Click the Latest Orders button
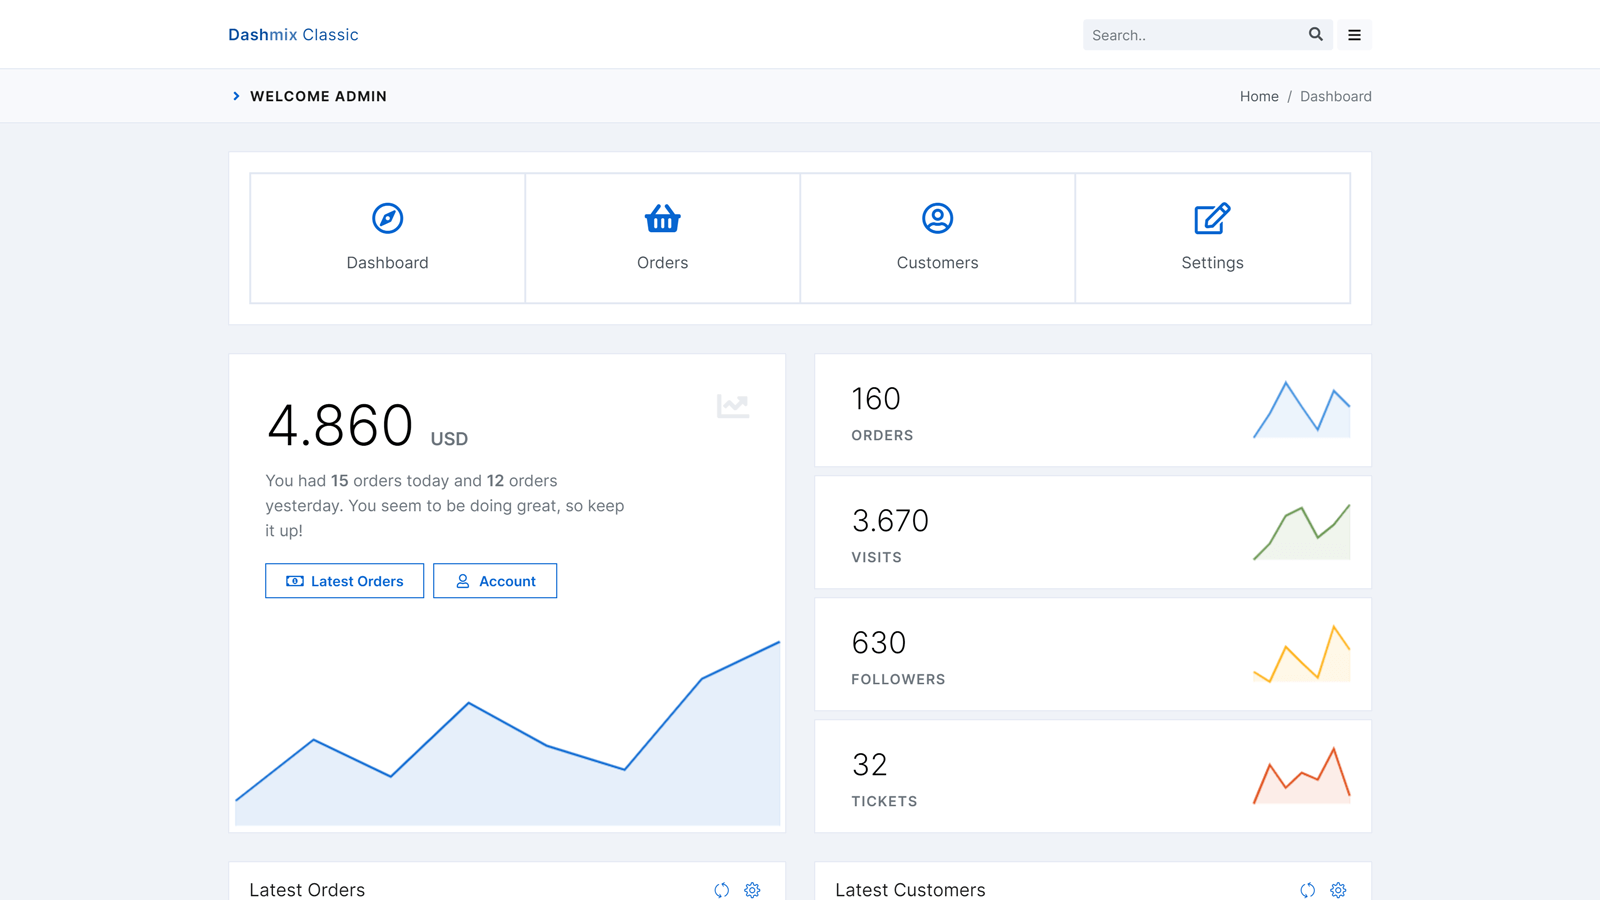 [x=344, y=581]
